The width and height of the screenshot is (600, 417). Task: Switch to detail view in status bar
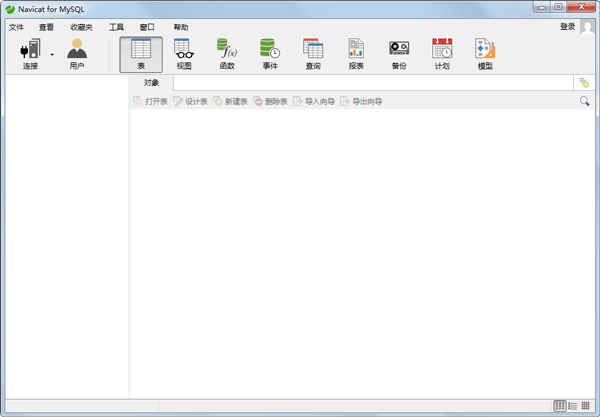coord(573,406)
